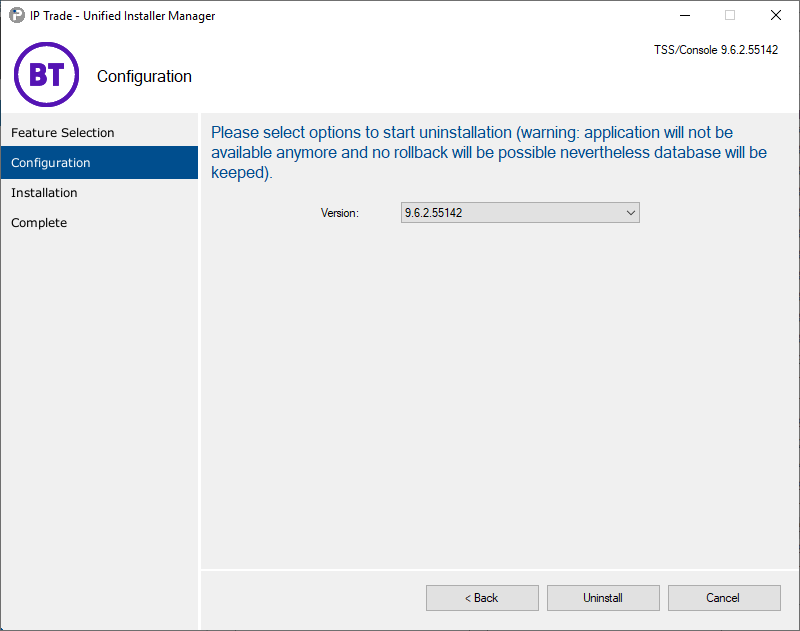Click the TSS/Console 9.6.2.55142 version text
800x631 pixels.
point(716,50)
